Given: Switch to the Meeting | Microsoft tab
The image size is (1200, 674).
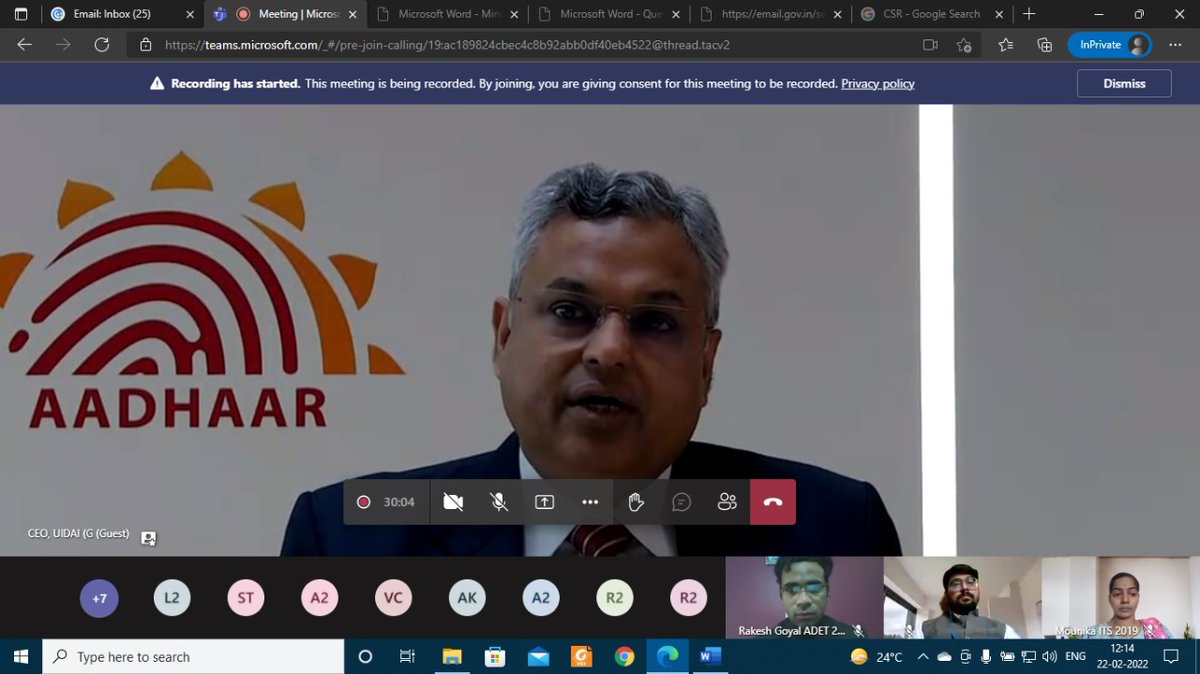Looking at the screenshot, I should tap(287, 14).
